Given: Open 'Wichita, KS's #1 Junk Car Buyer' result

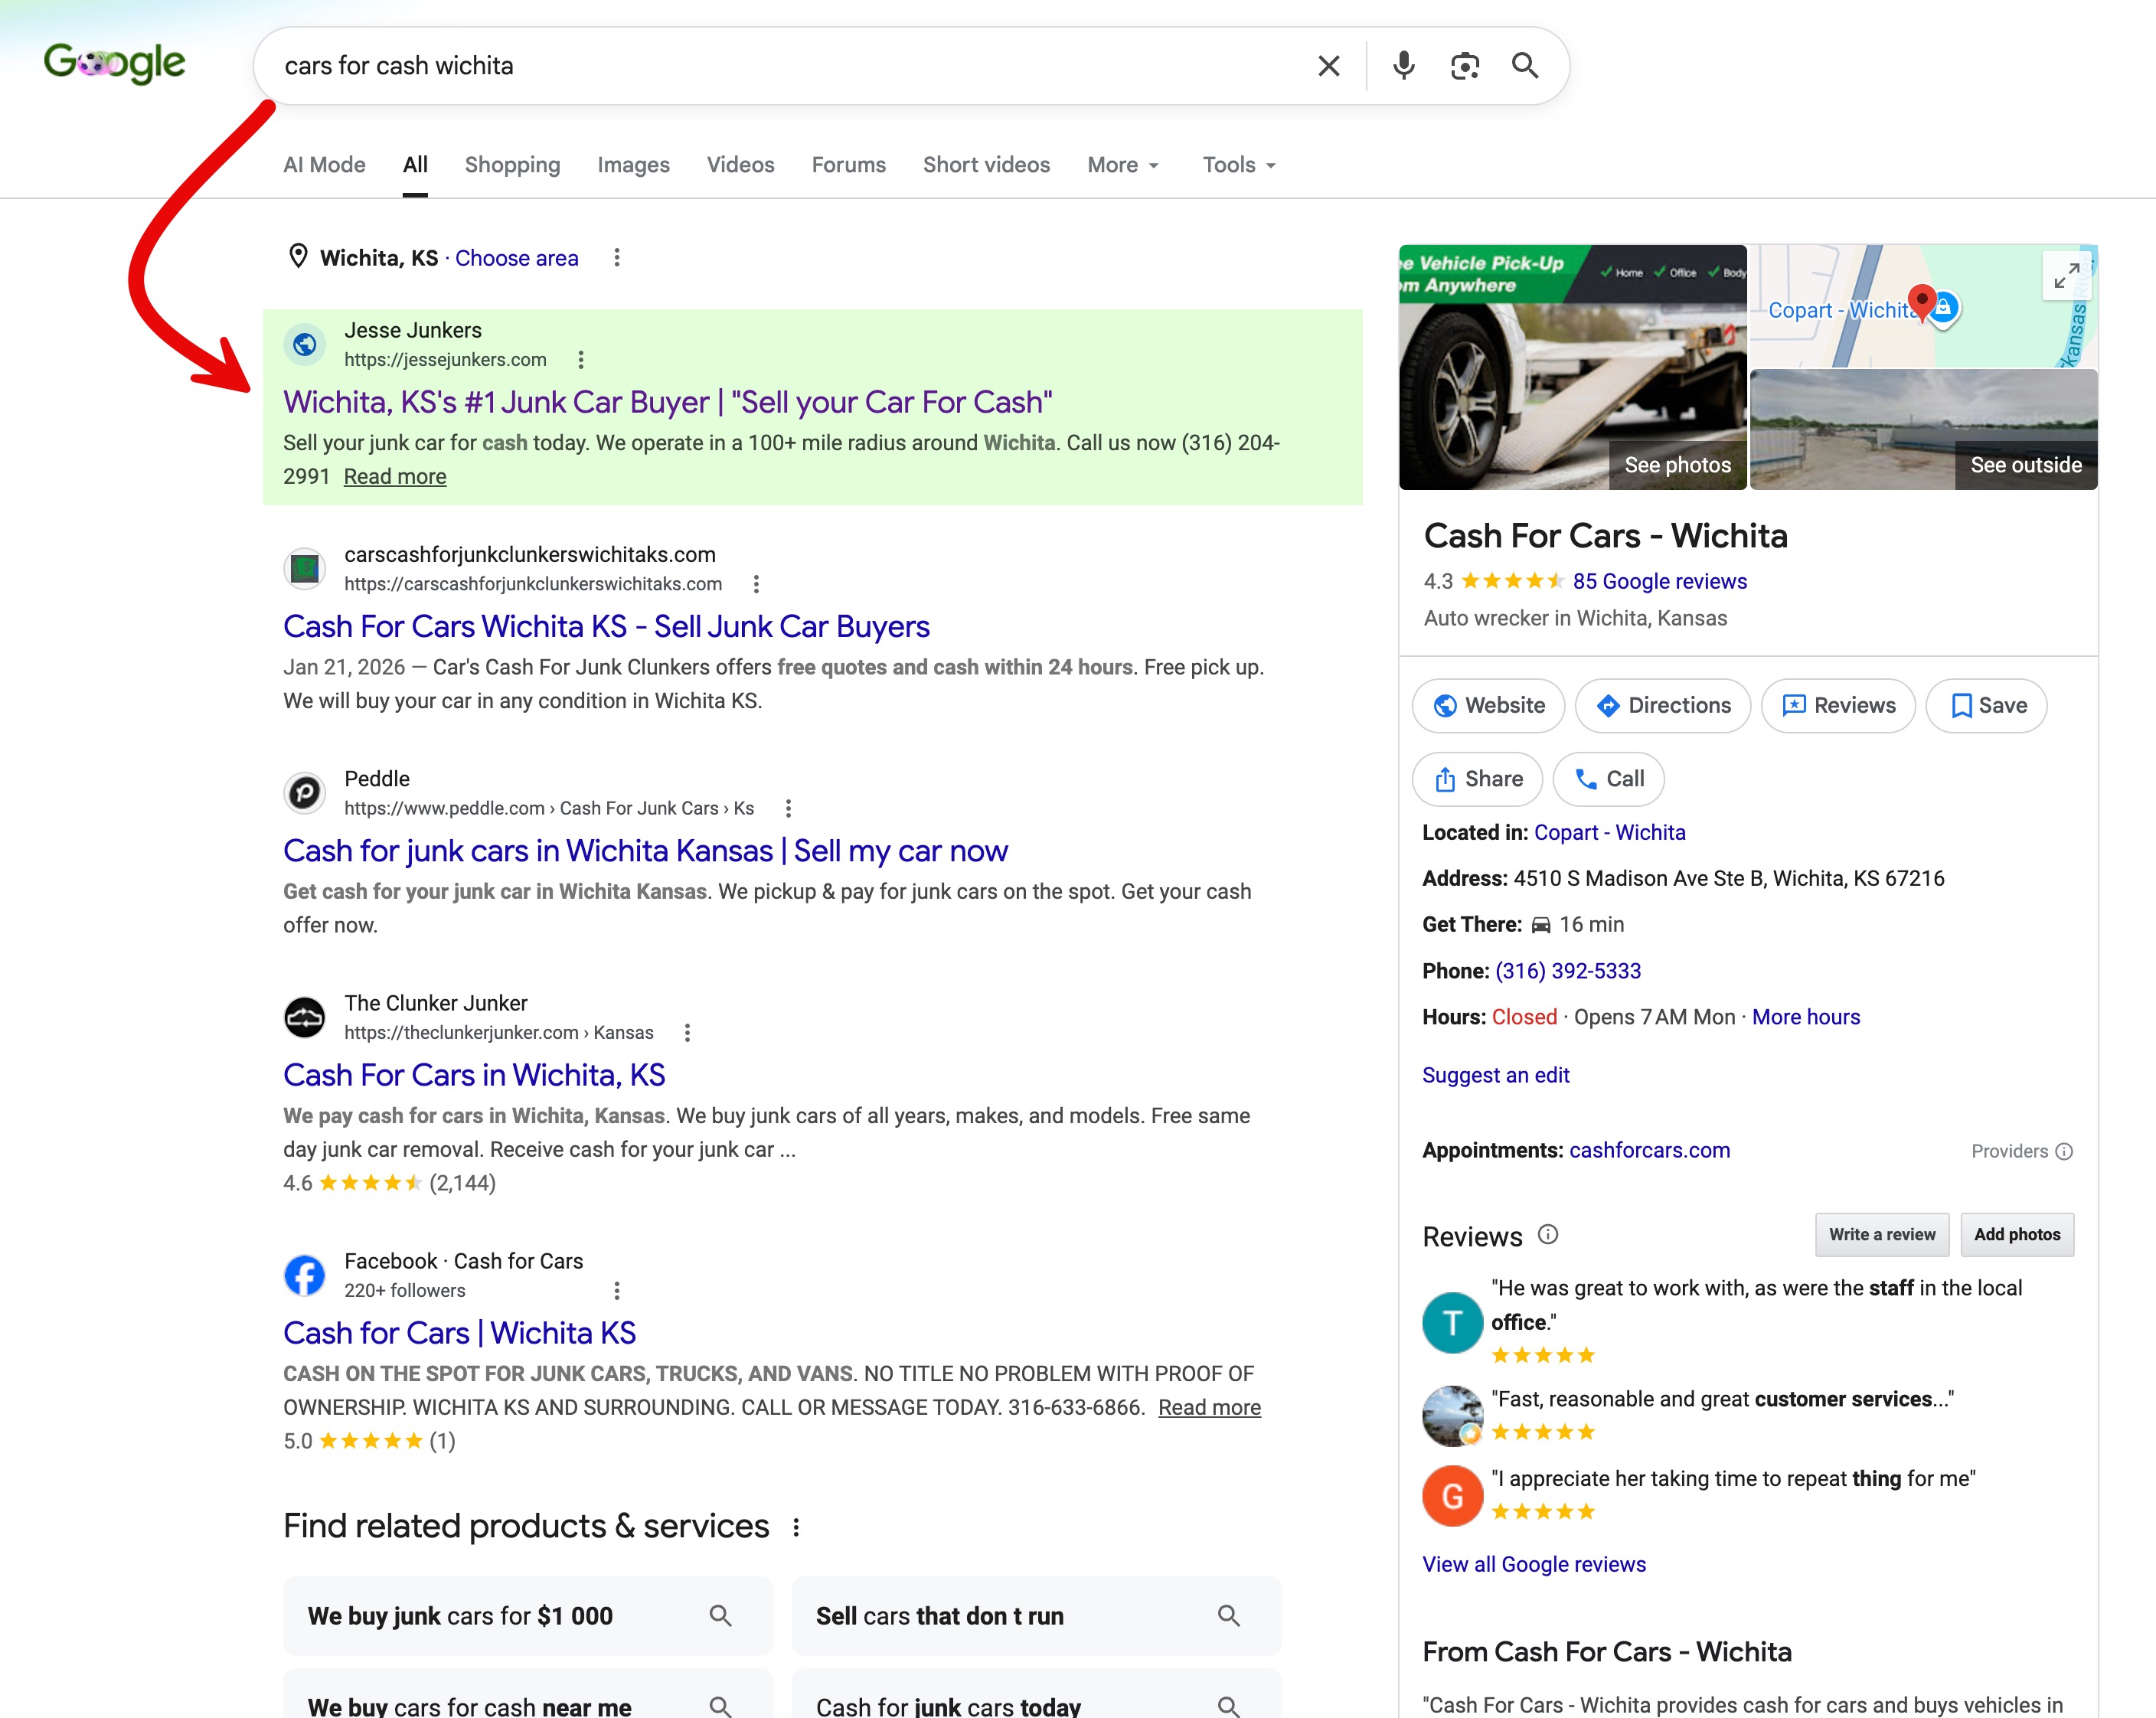Looking at the screenshot, I should tap(667, 402).
